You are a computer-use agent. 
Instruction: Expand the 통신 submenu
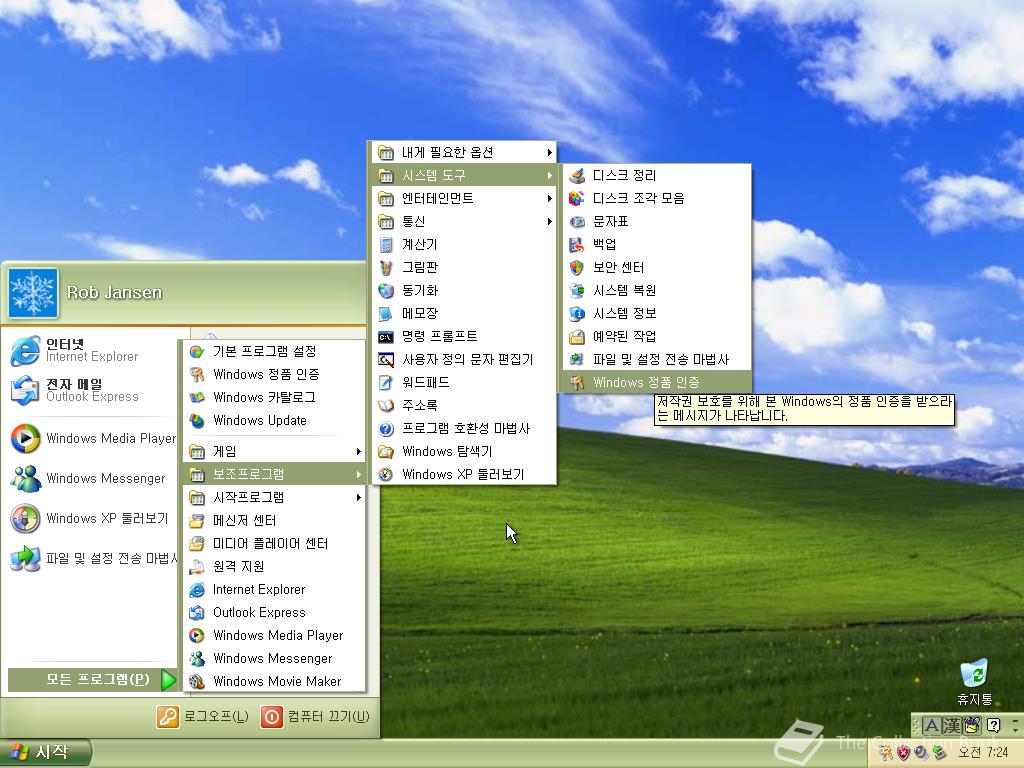coord(464,221)
